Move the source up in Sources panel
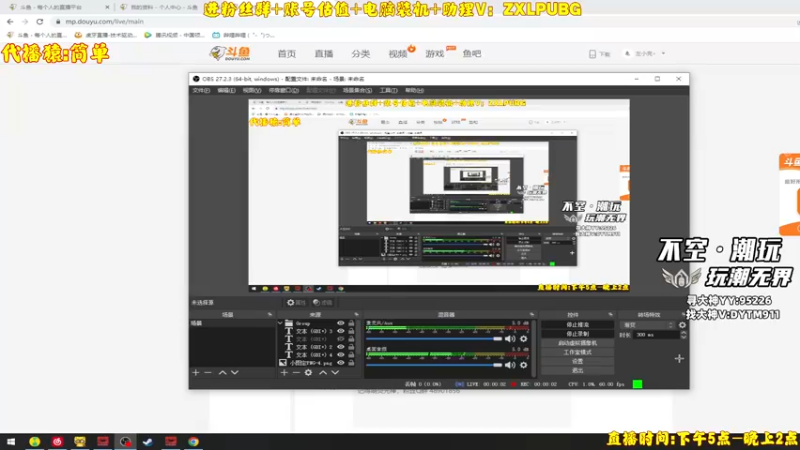 click(x=323, y=372)
